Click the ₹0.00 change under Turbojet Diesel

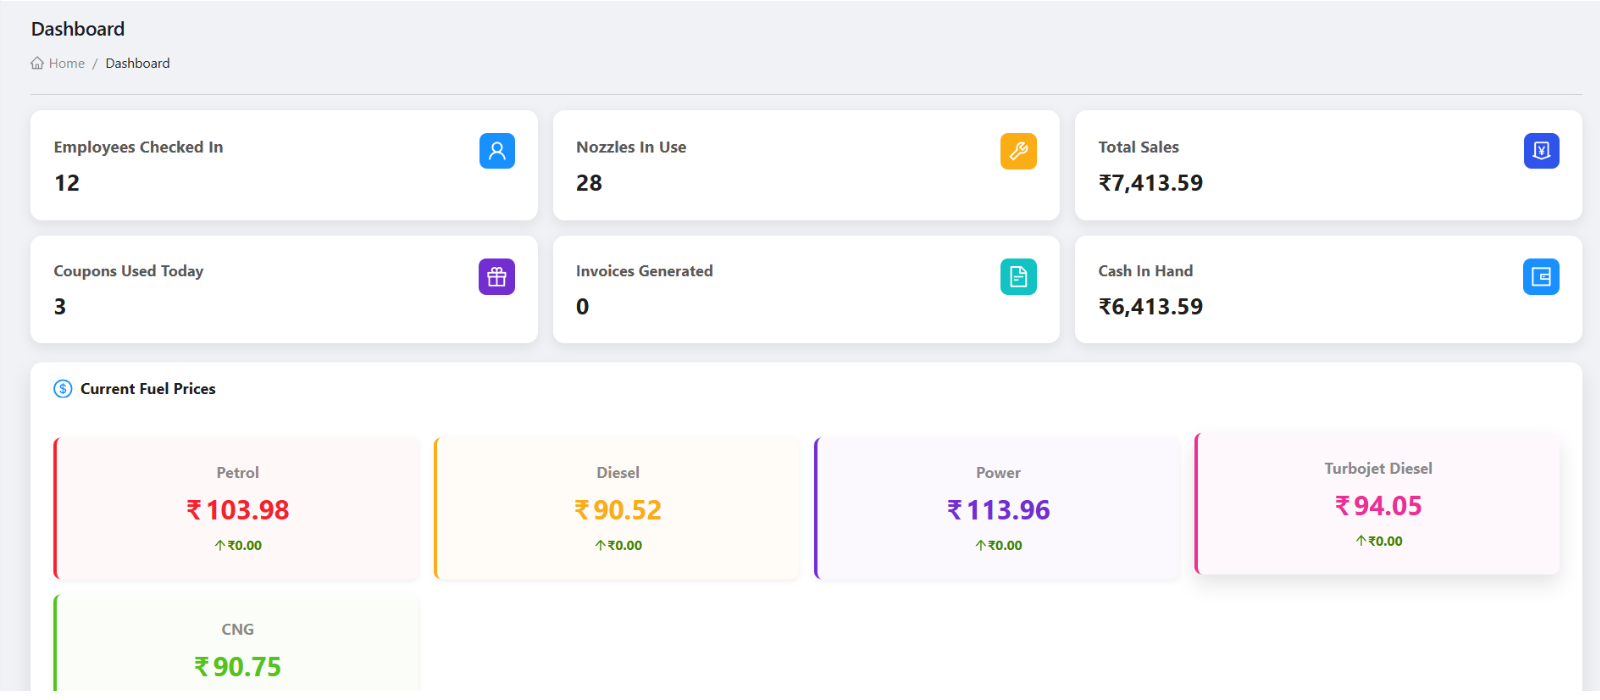[1386, 541]
